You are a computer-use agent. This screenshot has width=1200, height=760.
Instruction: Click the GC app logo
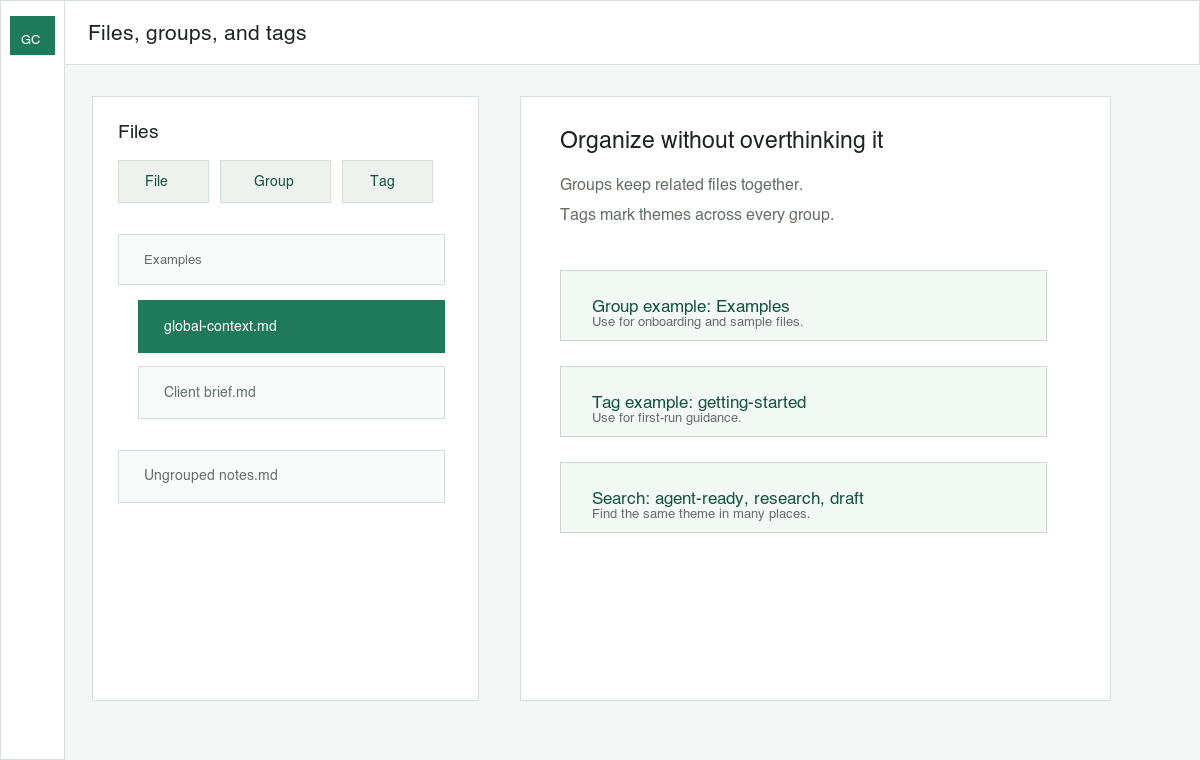pos(32,35)
